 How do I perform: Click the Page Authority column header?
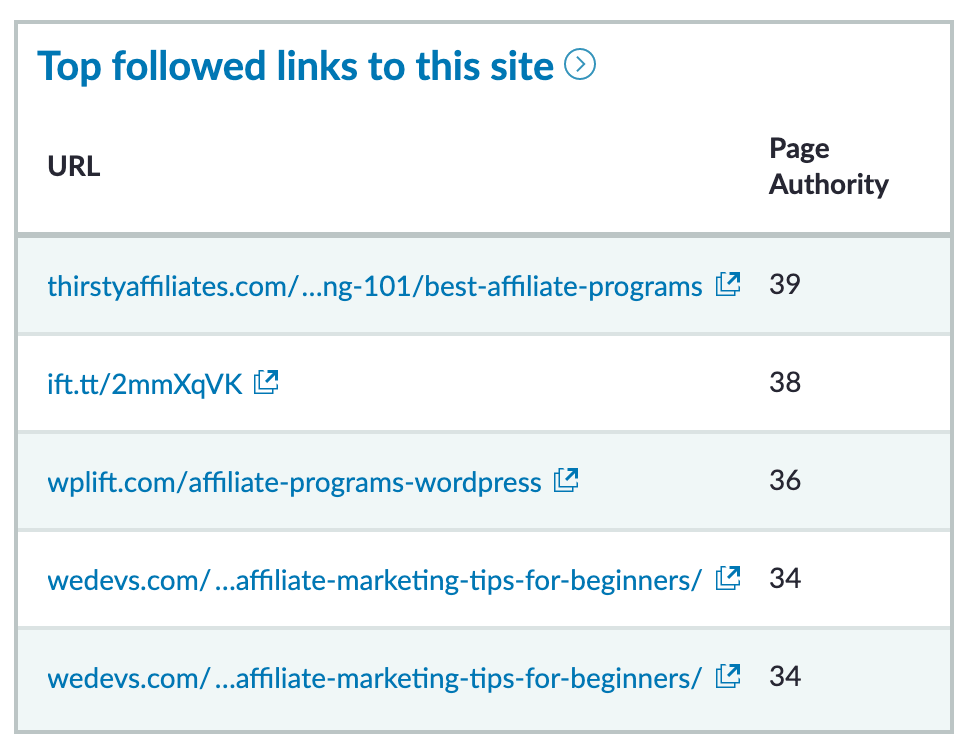pyautogui.click(x=828, y=166)
